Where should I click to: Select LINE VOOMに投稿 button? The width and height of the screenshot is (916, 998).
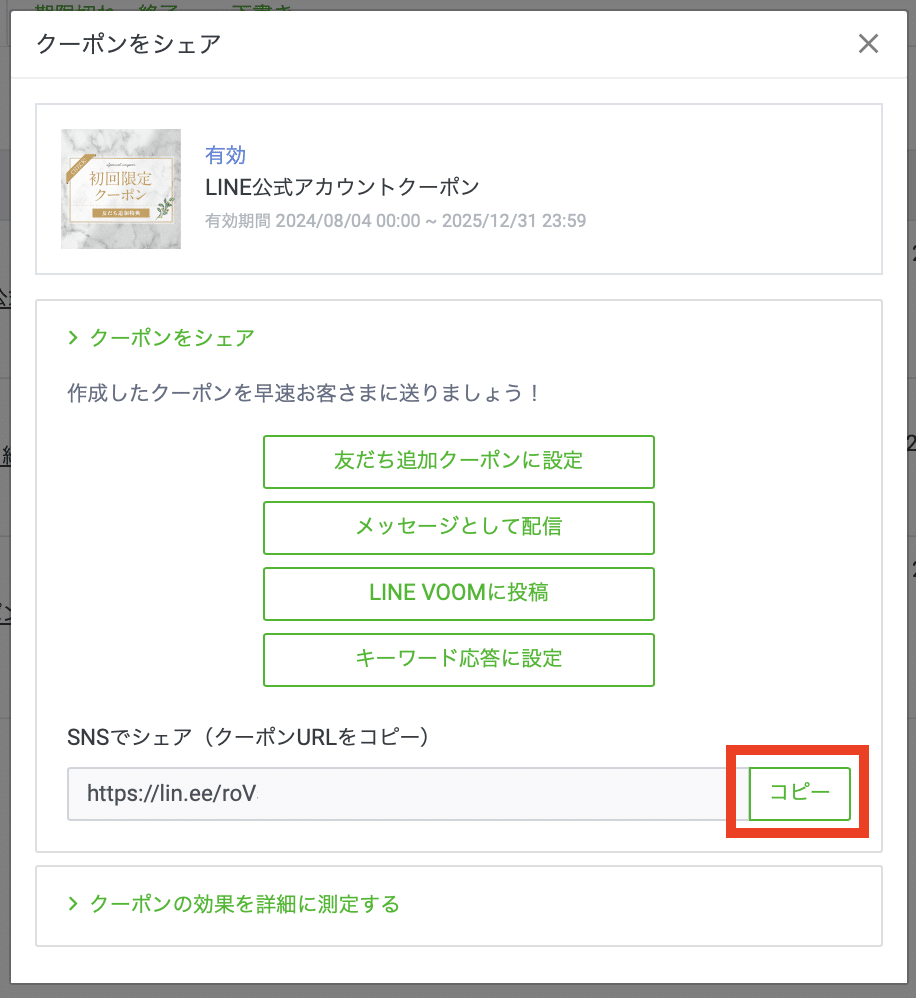[x=458, y=593]
